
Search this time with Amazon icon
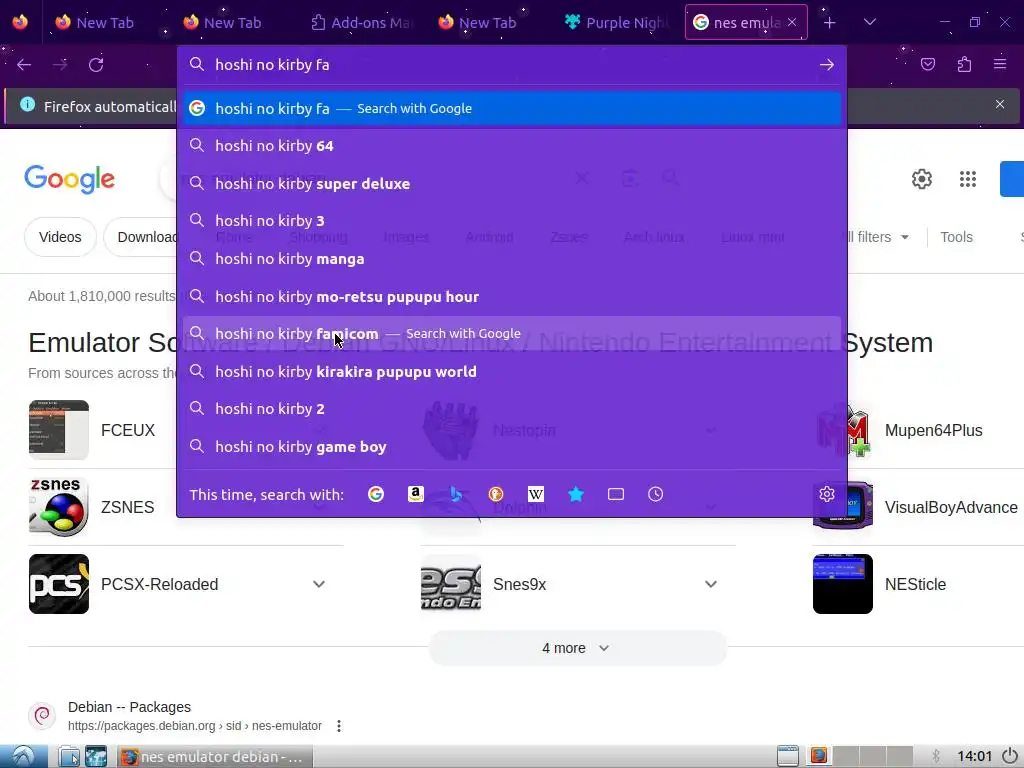click(415, 494)
